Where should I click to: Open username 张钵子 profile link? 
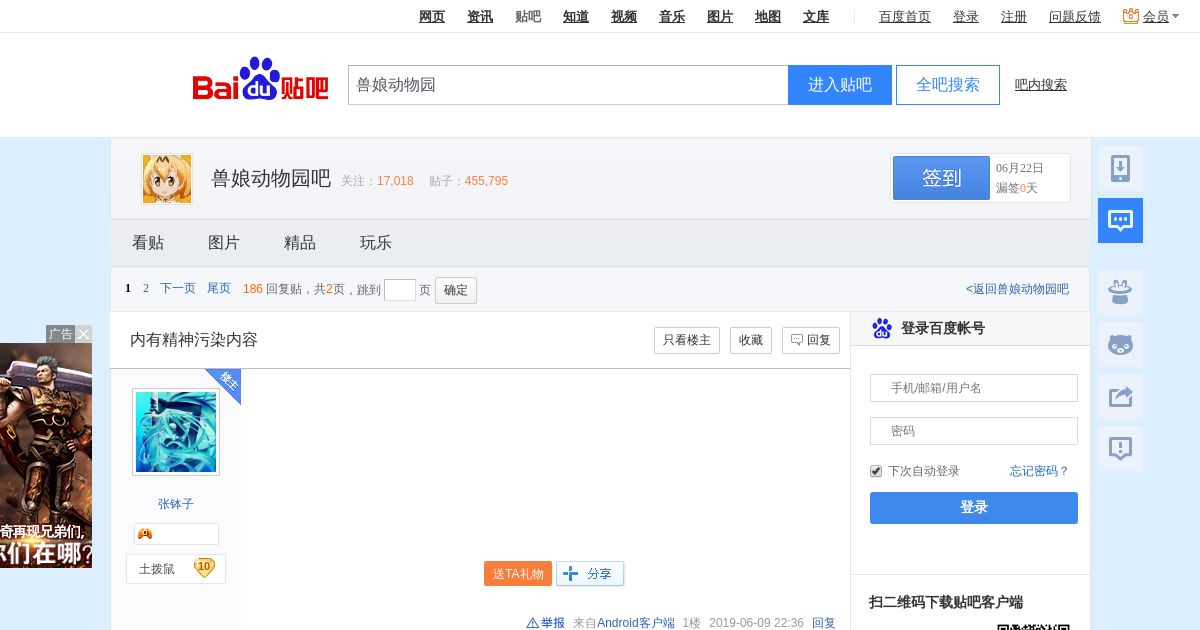(x=176, y=504)
